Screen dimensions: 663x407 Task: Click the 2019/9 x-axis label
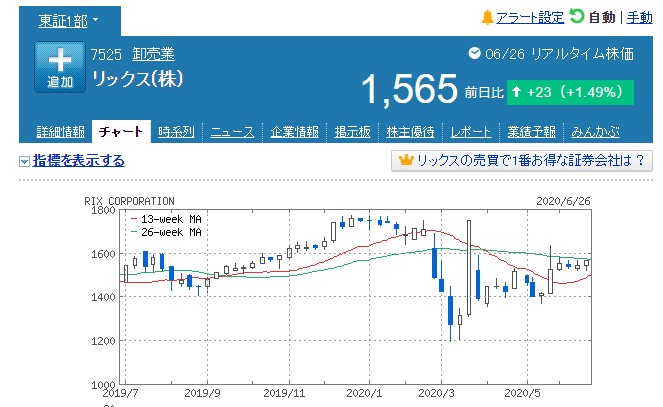click(202, 393)
